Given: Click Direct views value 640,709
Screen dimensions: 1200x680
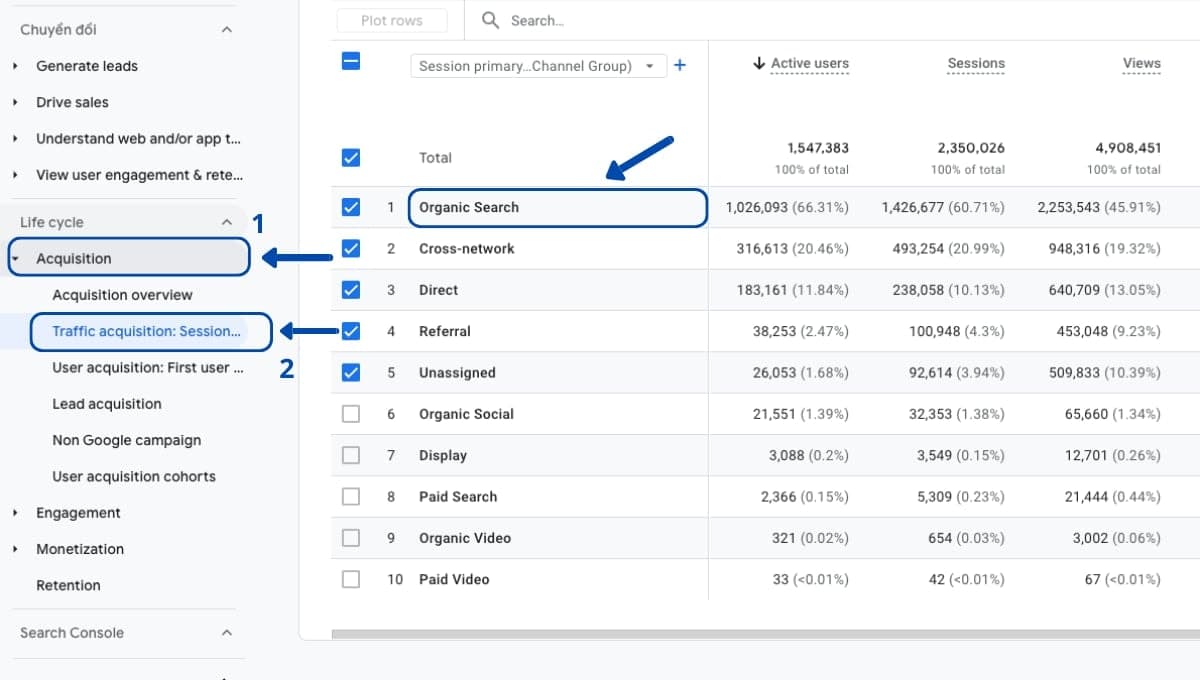Looking at the screenshot, I should [1076, 290].
